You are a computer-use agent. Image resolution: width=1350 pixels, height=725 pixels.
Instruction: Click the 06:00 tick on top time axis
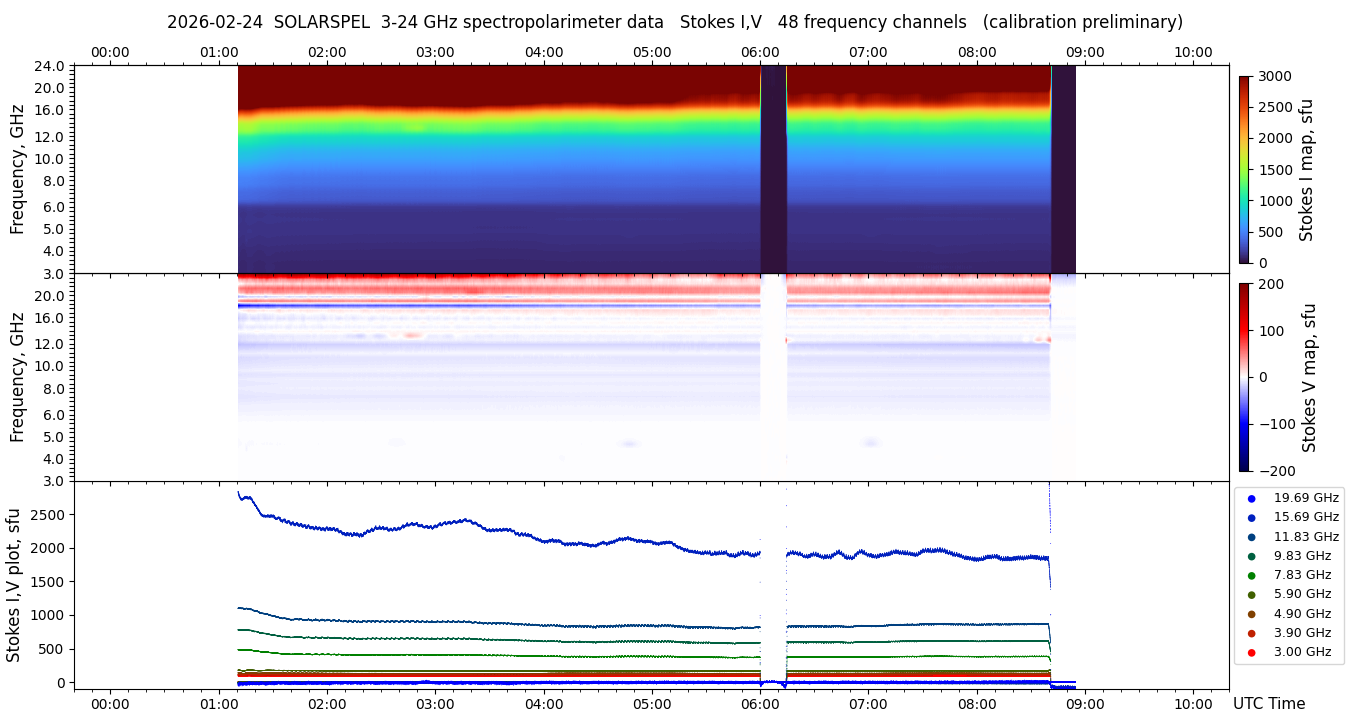[x=760, y=52]
